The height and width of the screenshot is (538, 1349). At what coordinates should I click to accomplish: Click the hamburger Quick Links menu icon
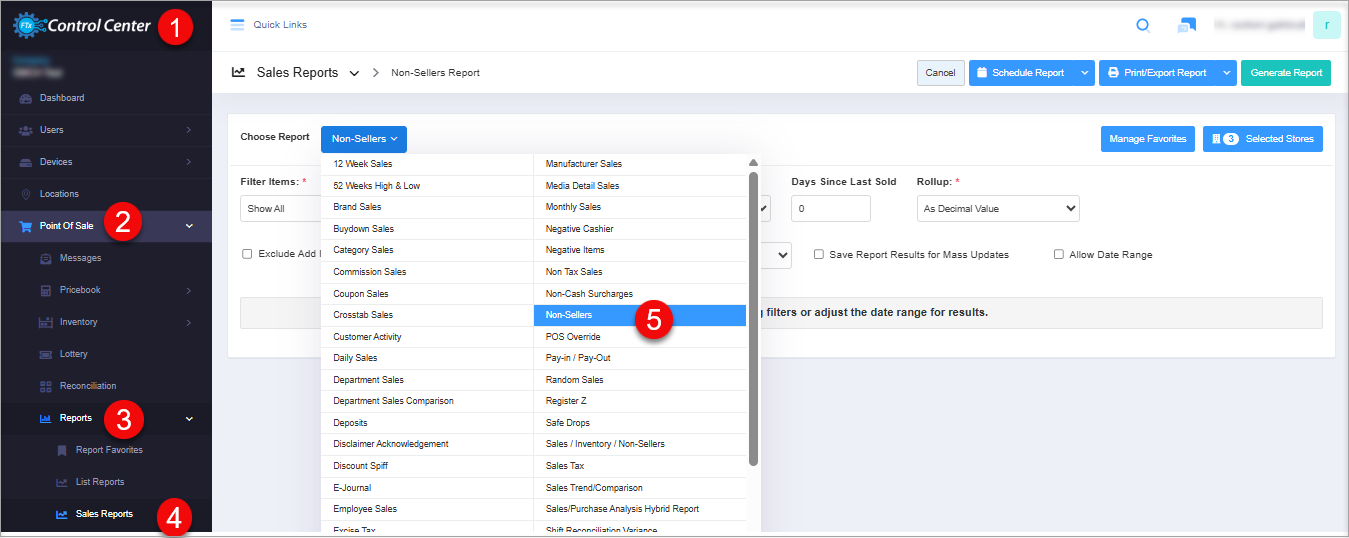coord(237,25)
